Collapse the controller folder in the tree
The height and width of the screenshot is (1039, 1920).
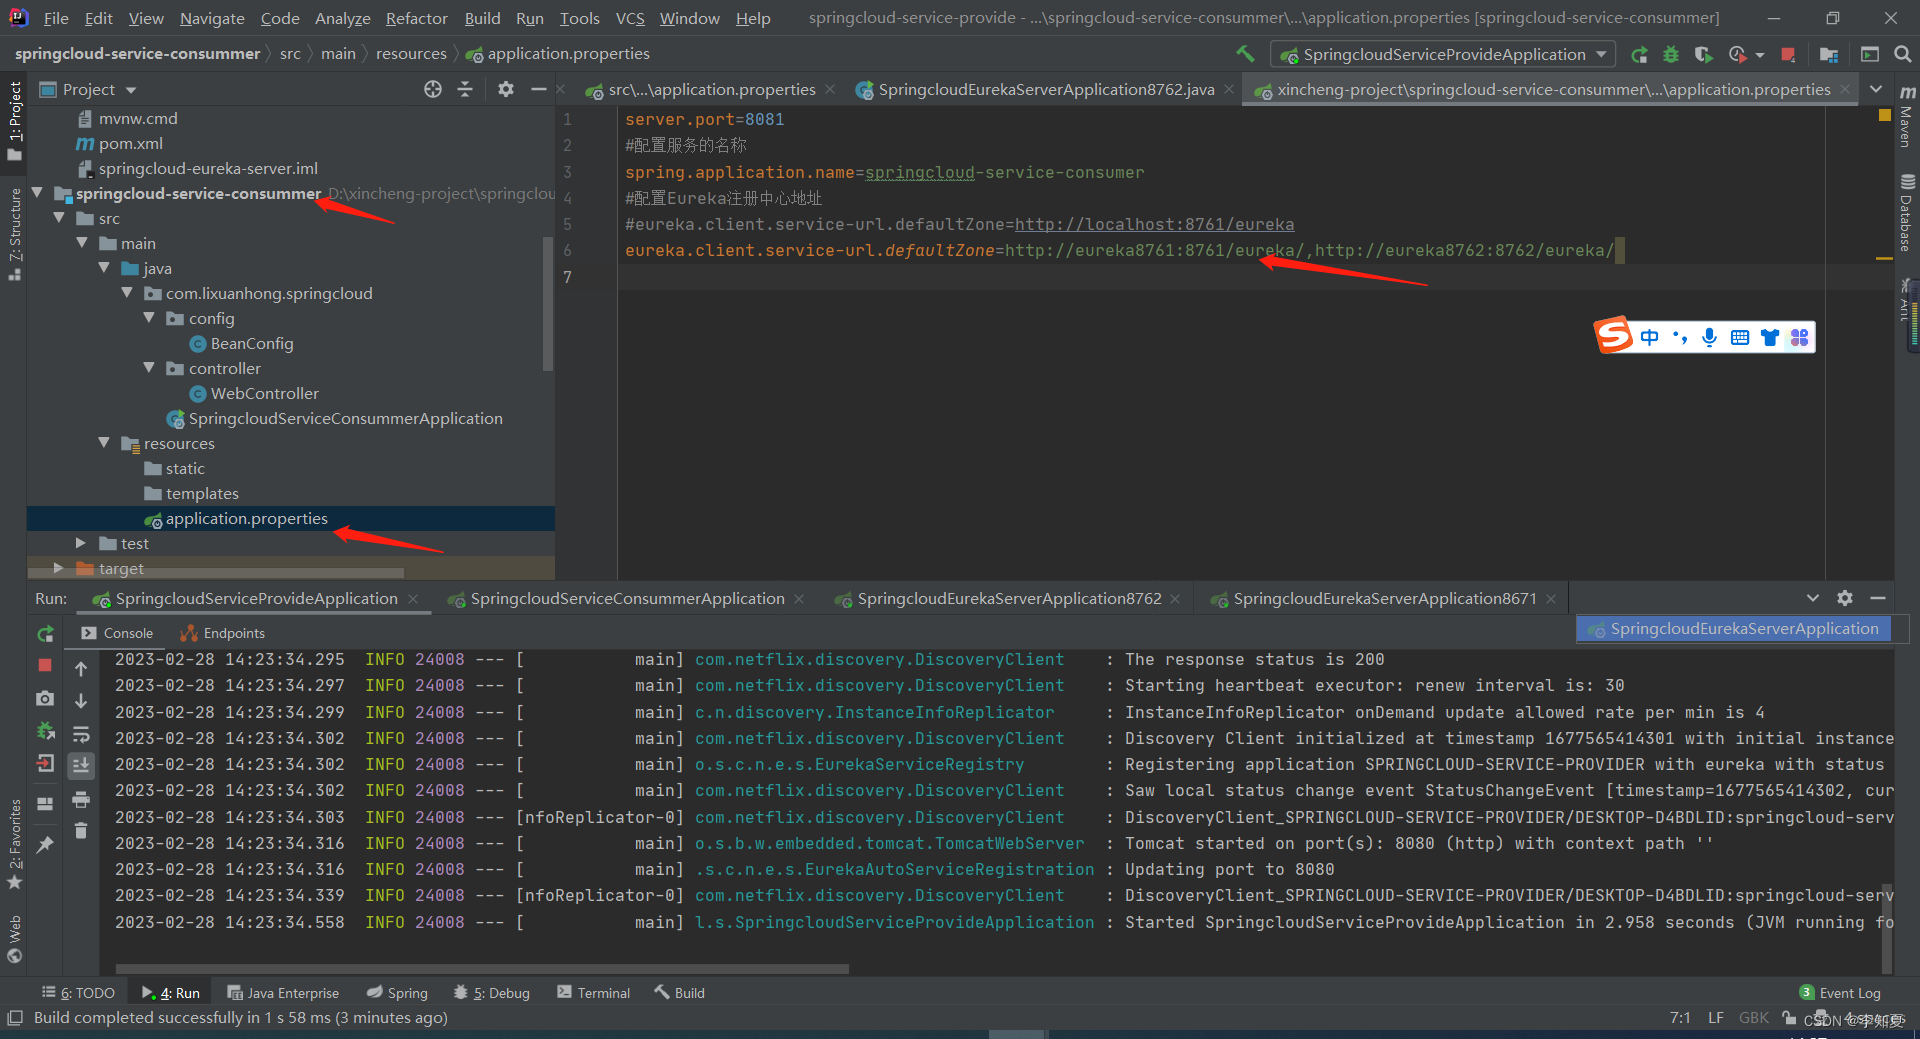coord(150,369)
